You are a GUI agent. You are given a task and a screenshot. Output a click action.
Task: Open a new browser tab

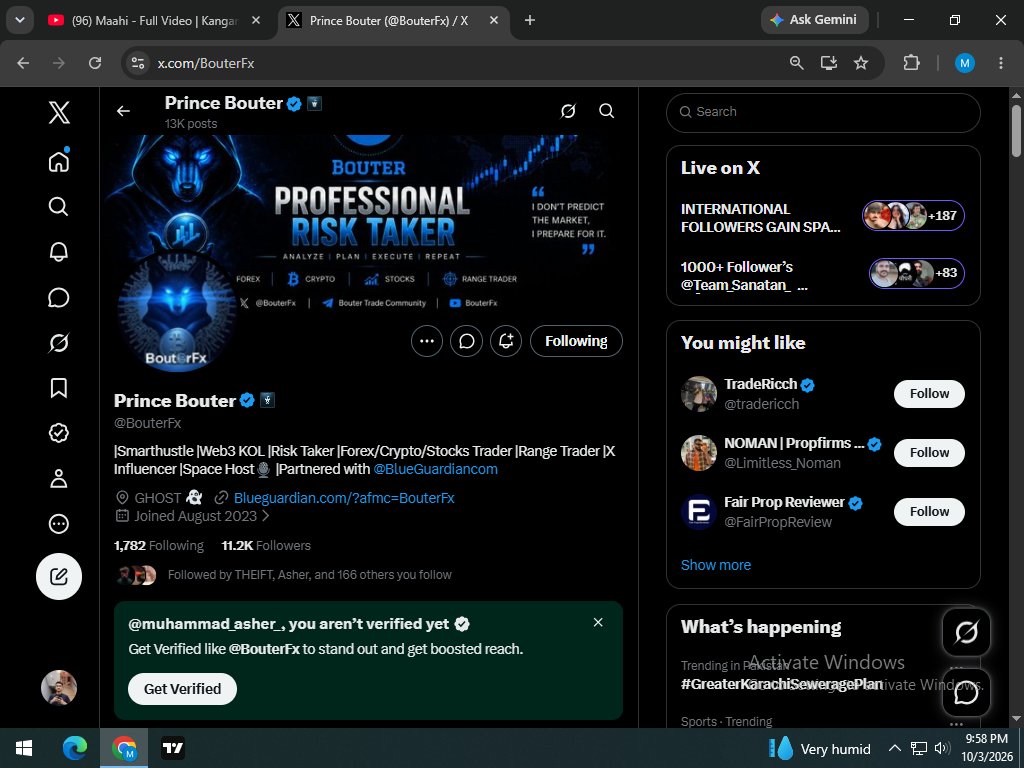530,21
